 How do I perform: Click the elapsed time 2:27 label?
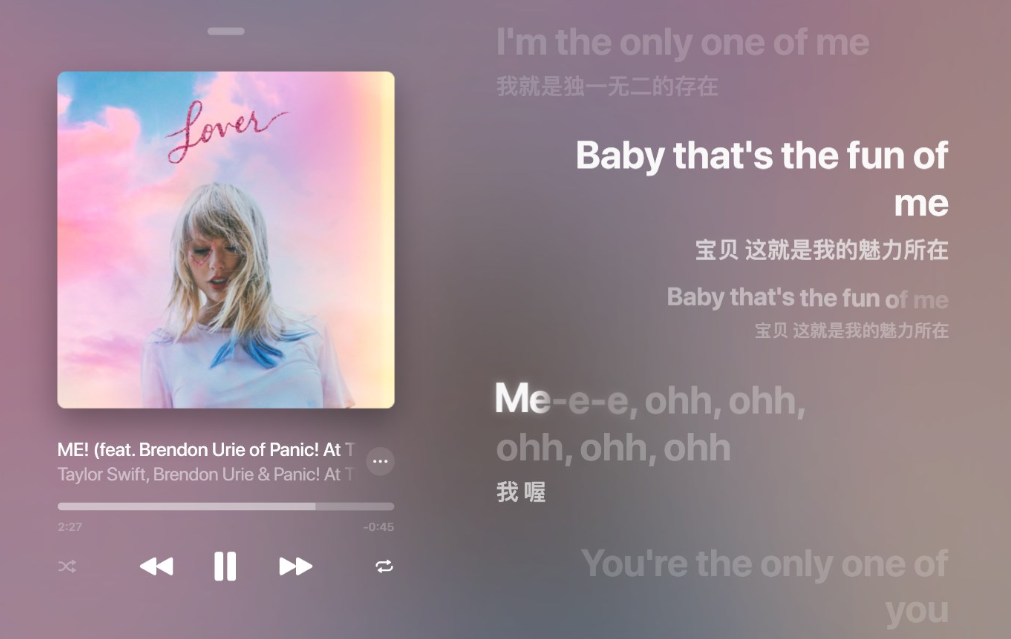70,527
